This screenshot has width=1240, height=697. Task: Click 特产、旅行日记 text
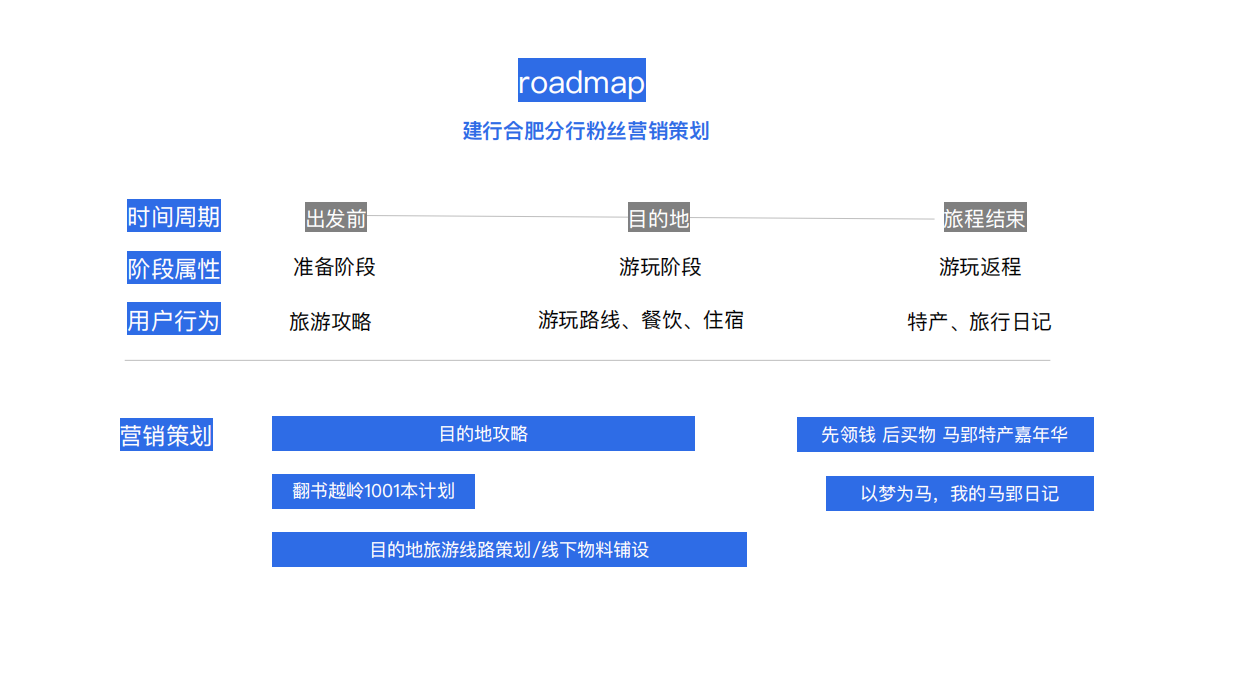(x=978, y=320)
